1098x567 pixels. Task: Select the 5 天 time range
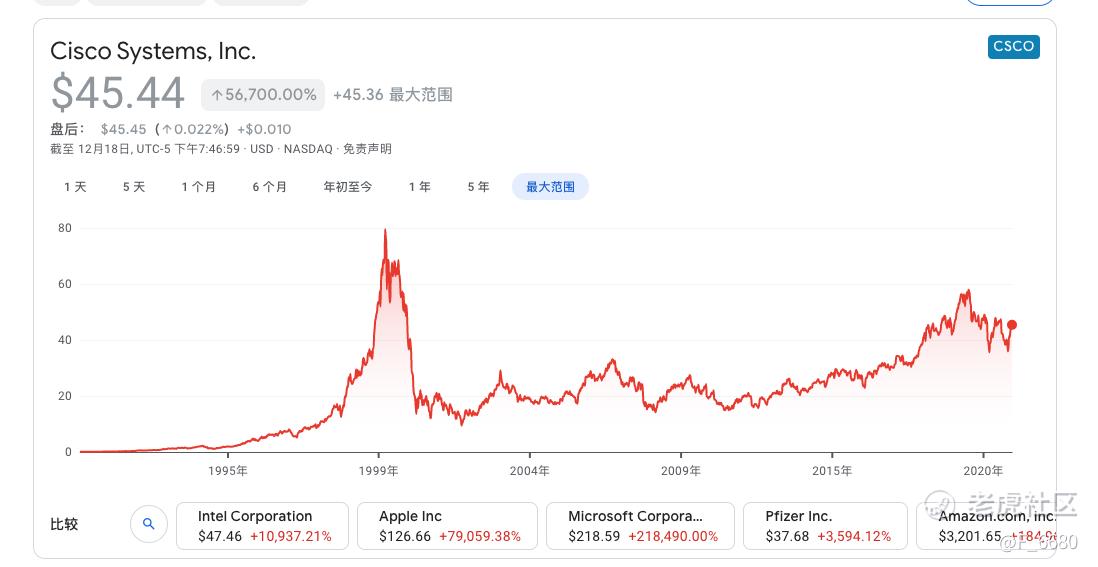coord(134,187)
